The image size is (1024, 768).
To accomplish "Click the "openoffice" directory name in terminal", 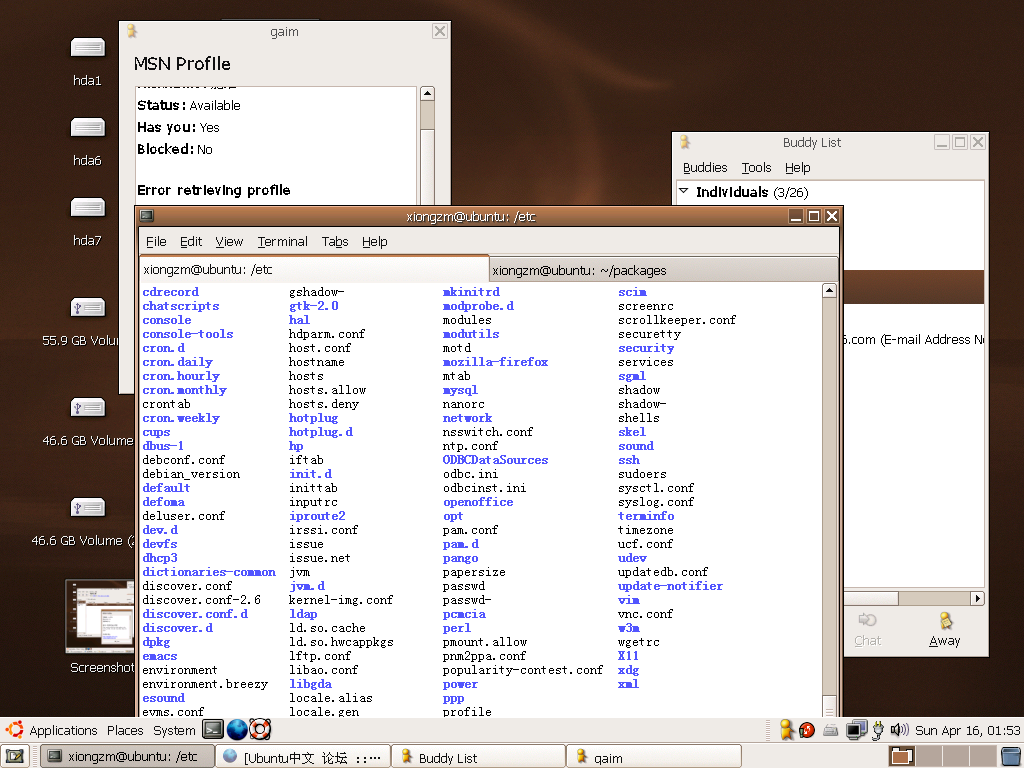I will (x=478, y=502).
